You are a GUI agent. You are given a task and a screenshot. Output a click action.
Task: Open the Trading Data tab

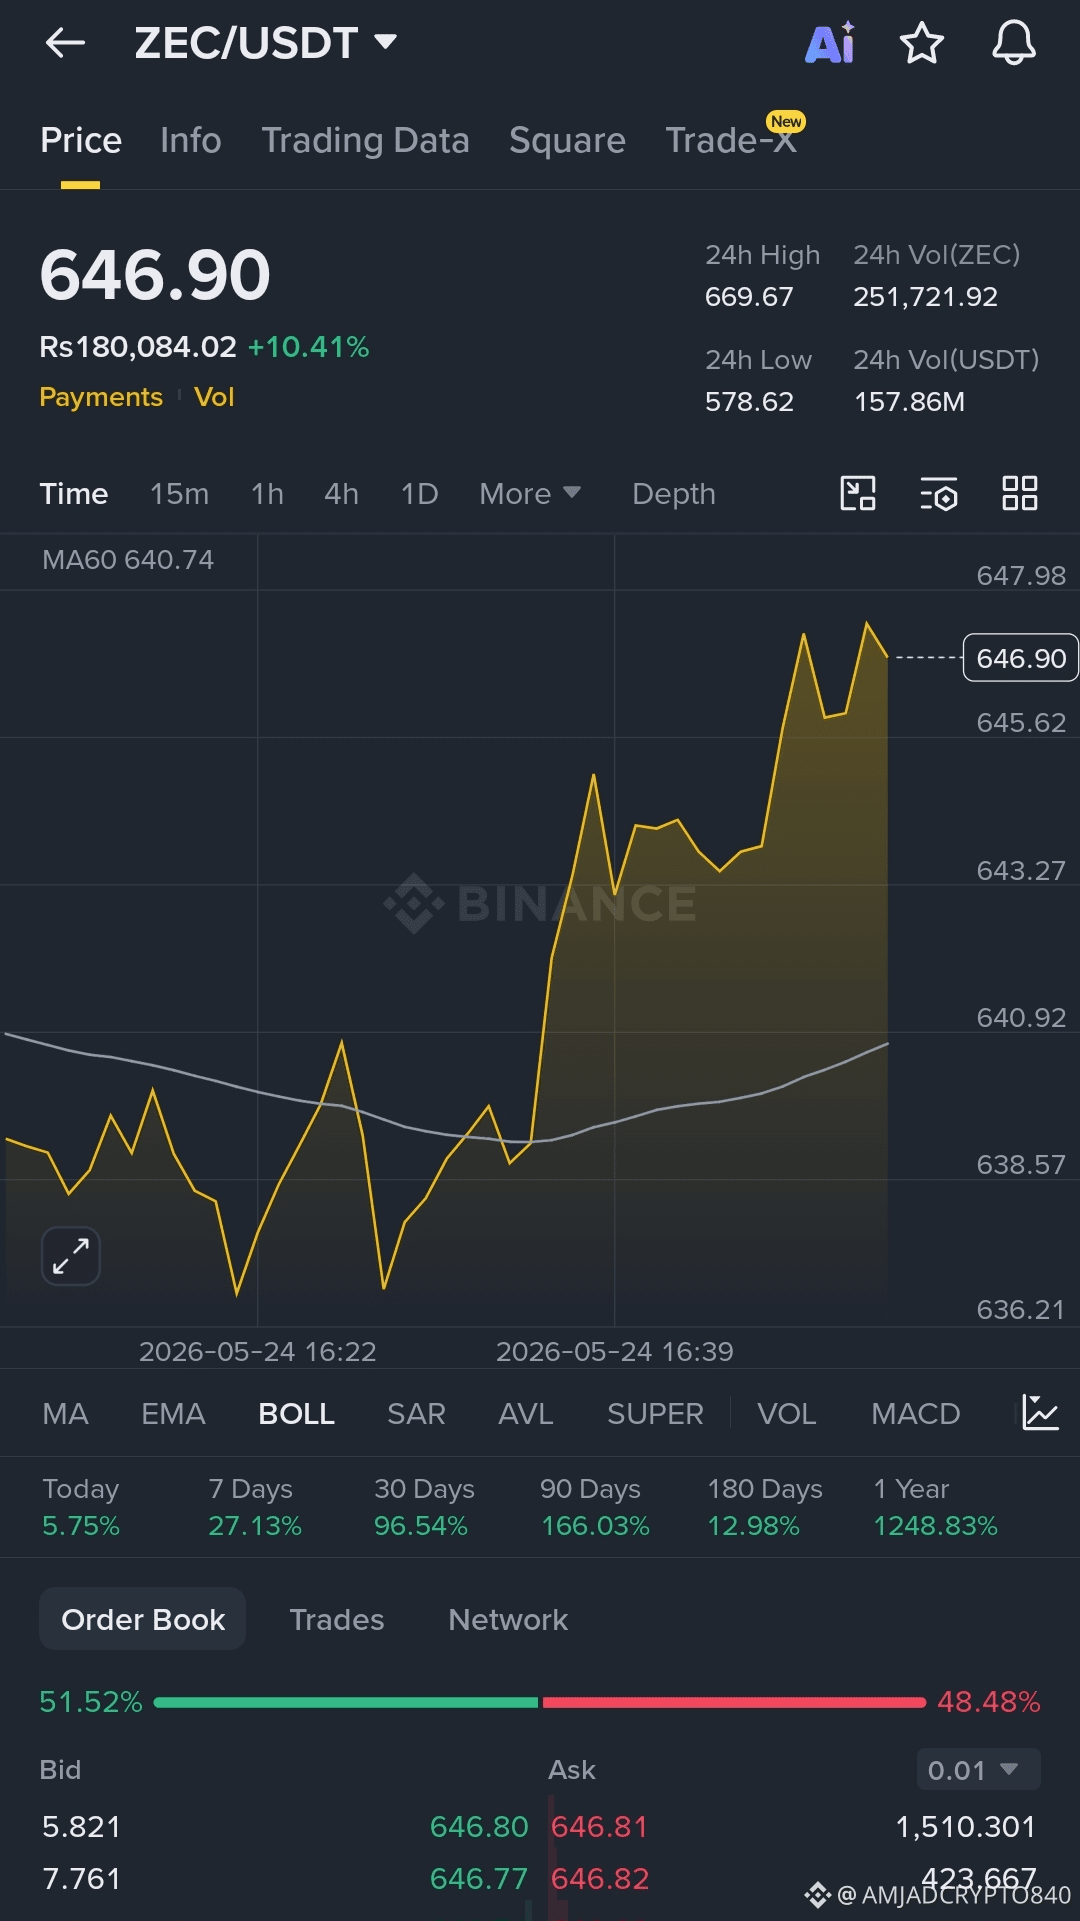click(x=365, y=141)
